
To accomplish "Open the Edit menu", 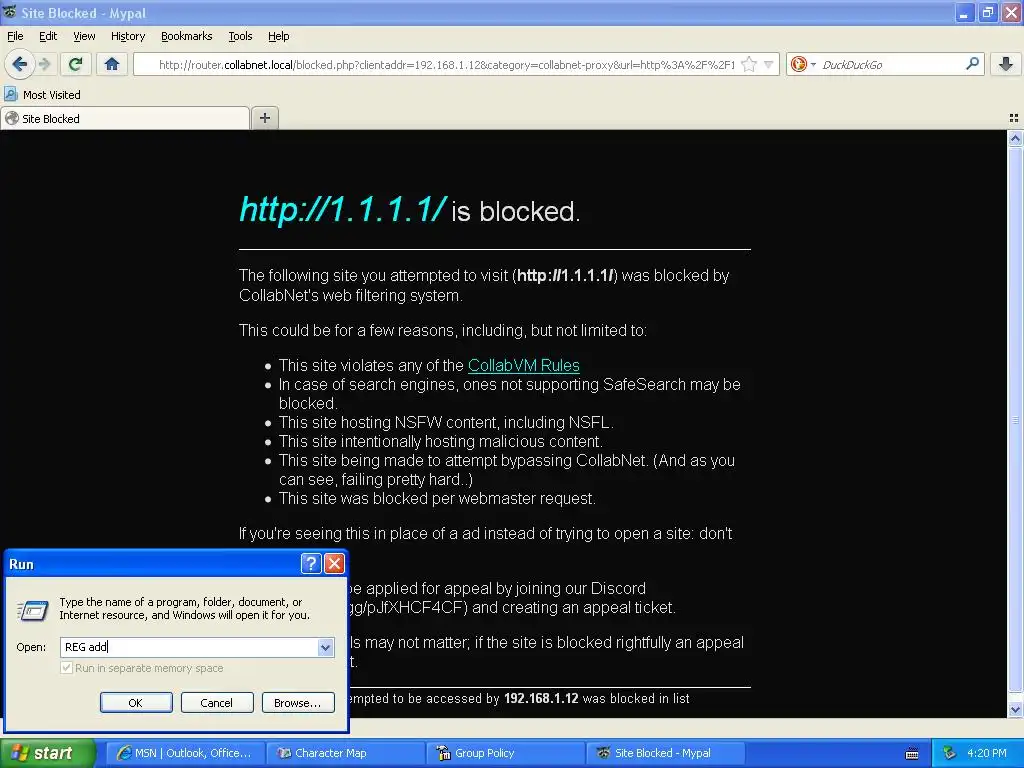I will coord(48,36).
